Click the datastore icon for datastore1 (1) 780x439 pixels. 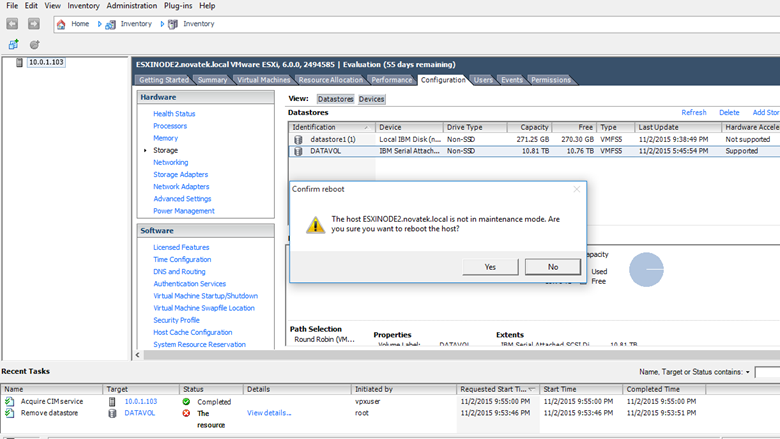pos(298,140)
